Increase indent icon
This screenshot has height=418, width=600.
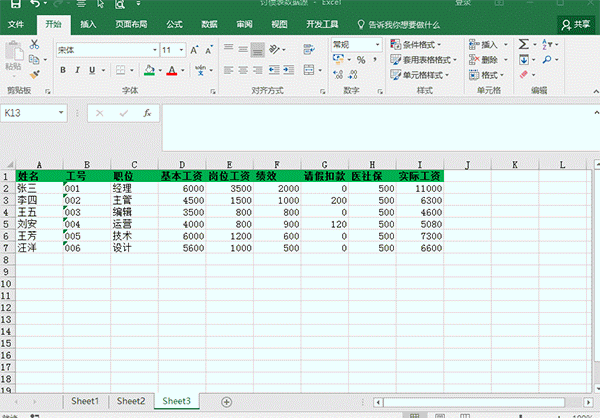point(289,70)
